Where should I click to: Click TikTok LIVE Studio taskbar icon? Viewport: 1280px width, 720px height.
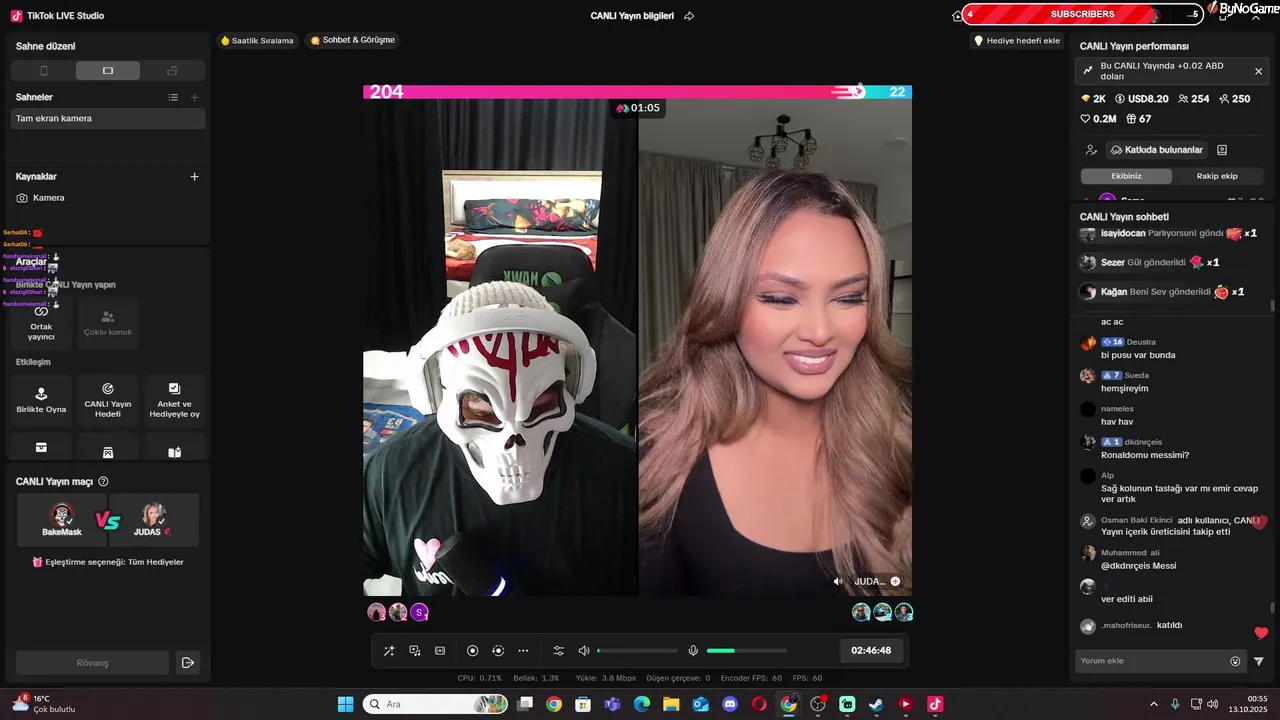tap(935, 704)
